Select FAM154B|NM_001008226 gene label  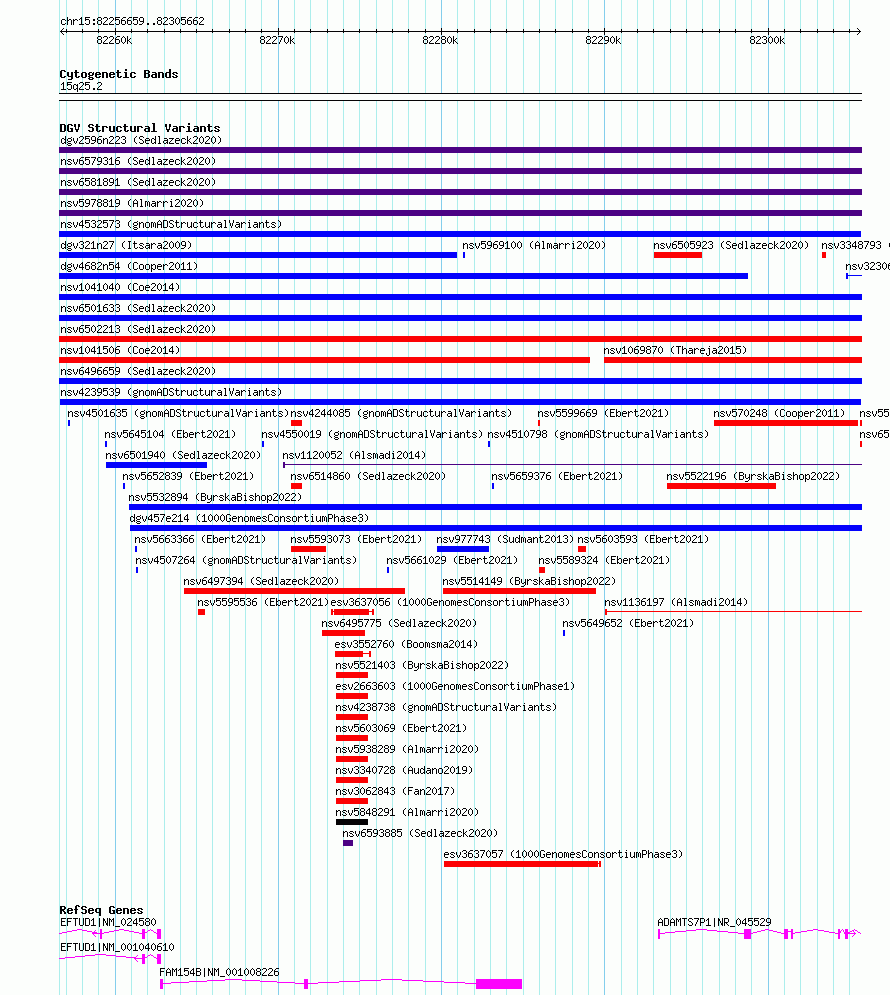point(219,972)
